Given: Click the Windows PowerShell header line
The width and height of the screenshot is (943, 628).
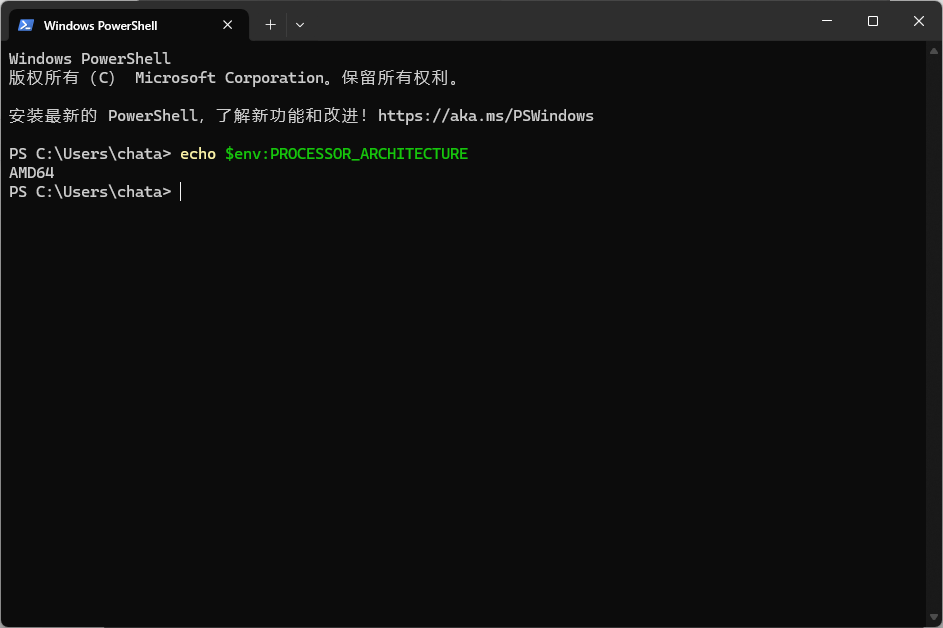Looking at the screenshot, I should coord(89,58).
